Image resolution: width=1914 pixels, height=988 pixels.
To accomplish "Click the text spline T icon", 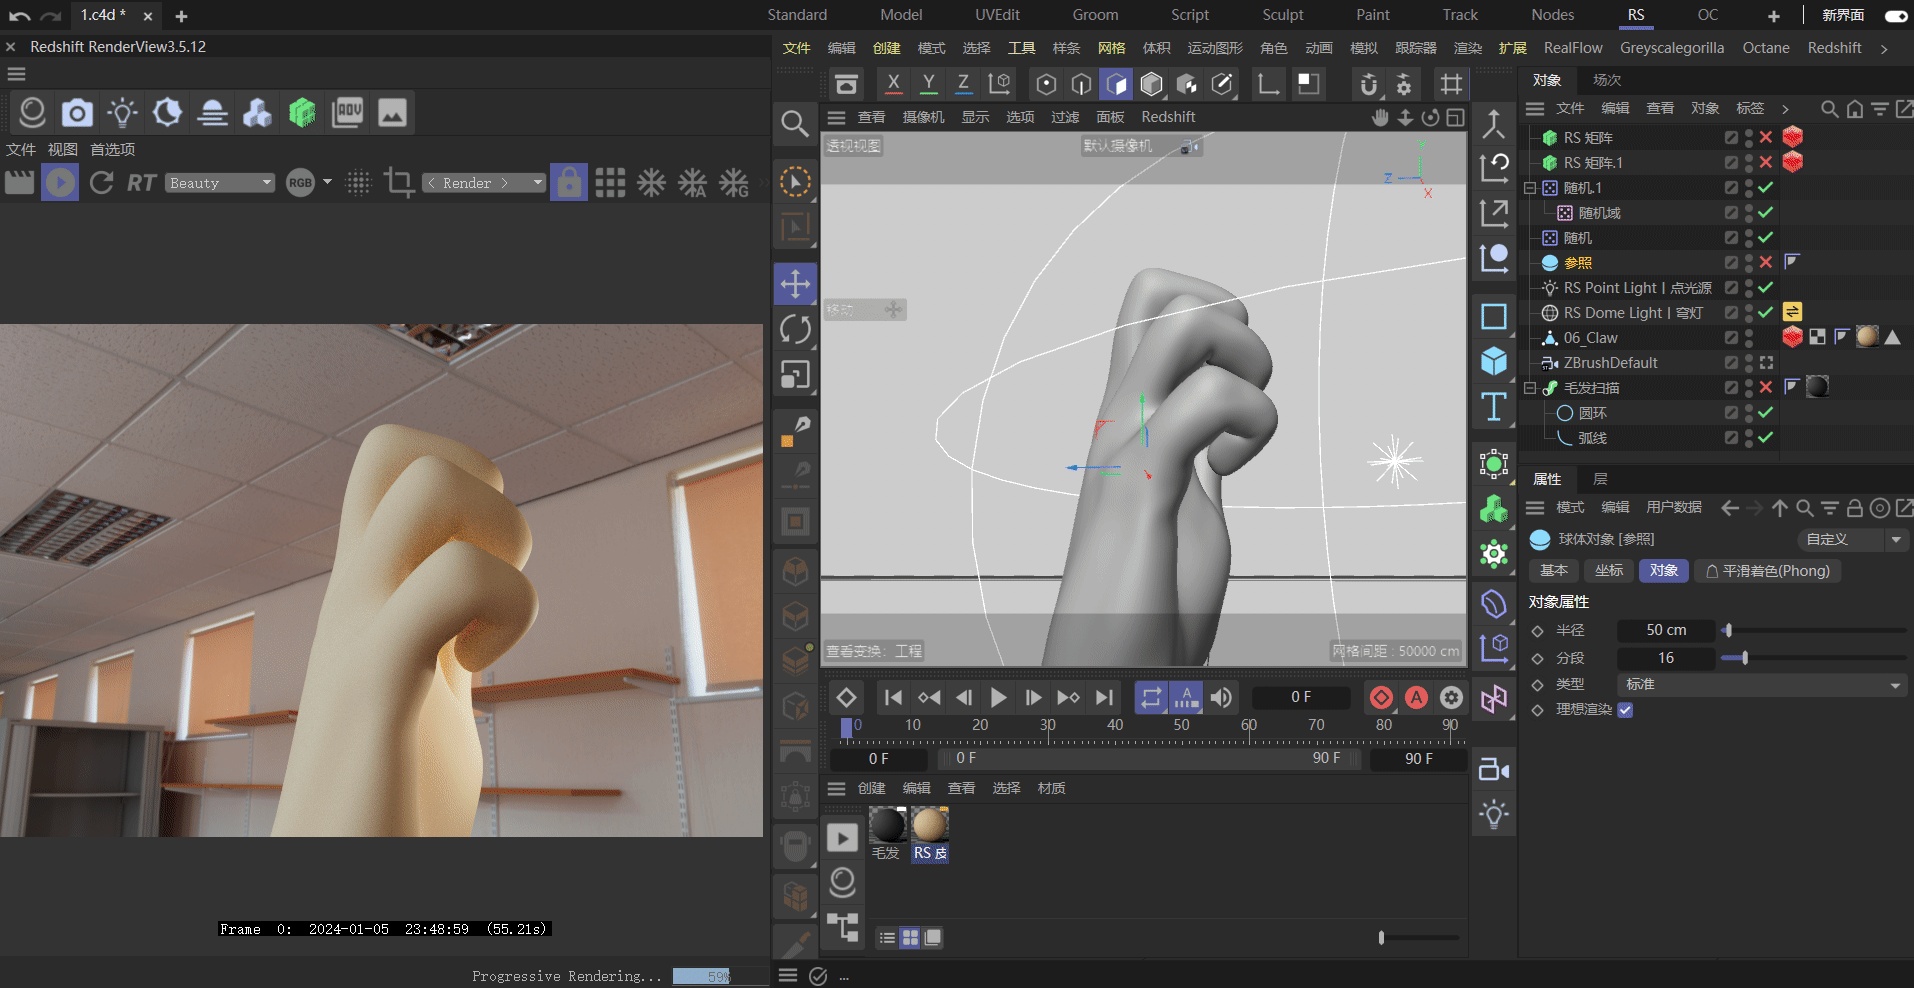I will click(1494, 407).
